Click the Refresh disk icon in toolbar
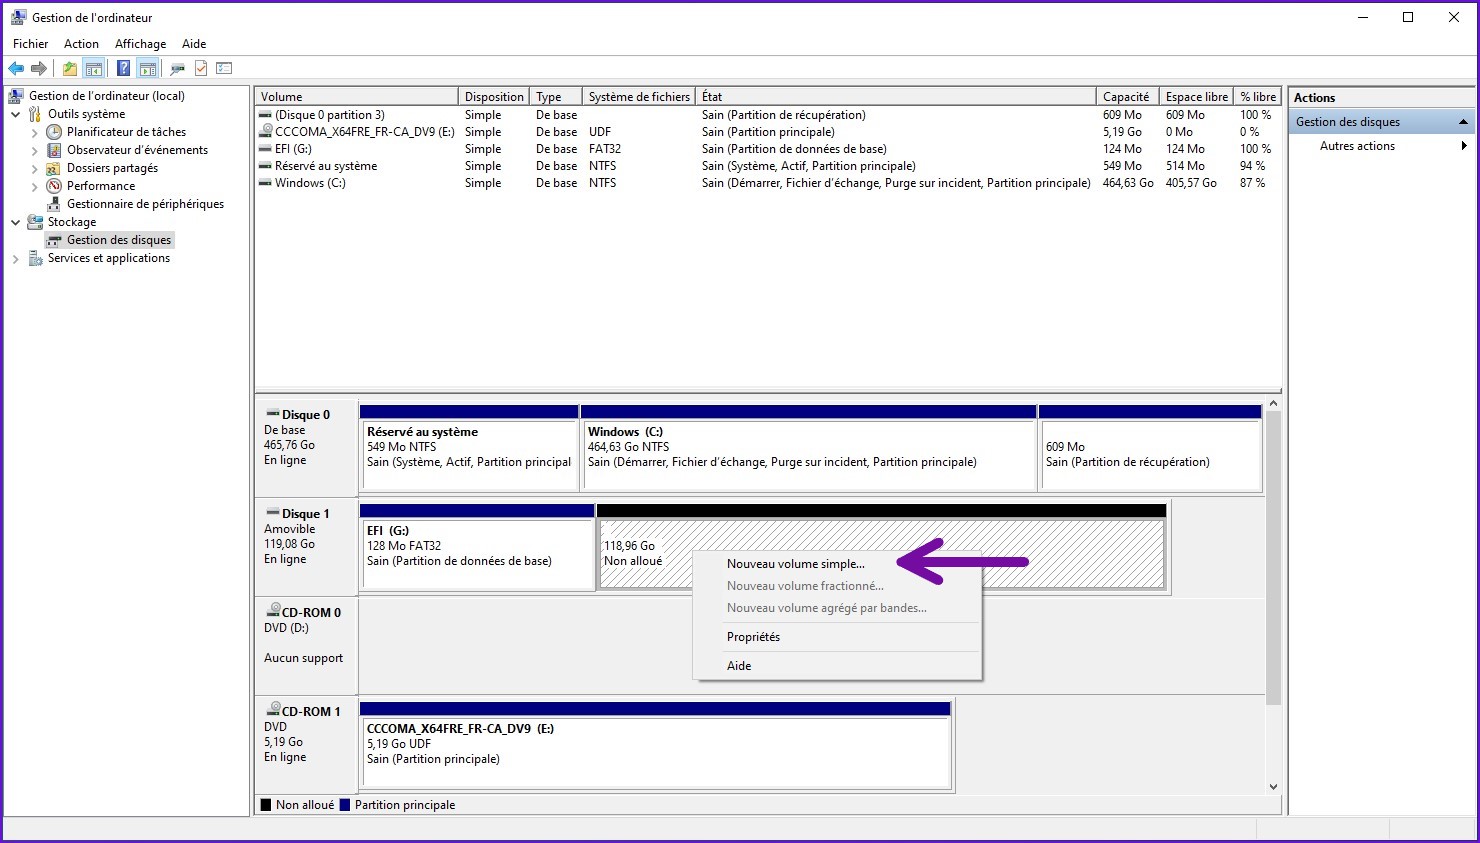 coord(177,69)
